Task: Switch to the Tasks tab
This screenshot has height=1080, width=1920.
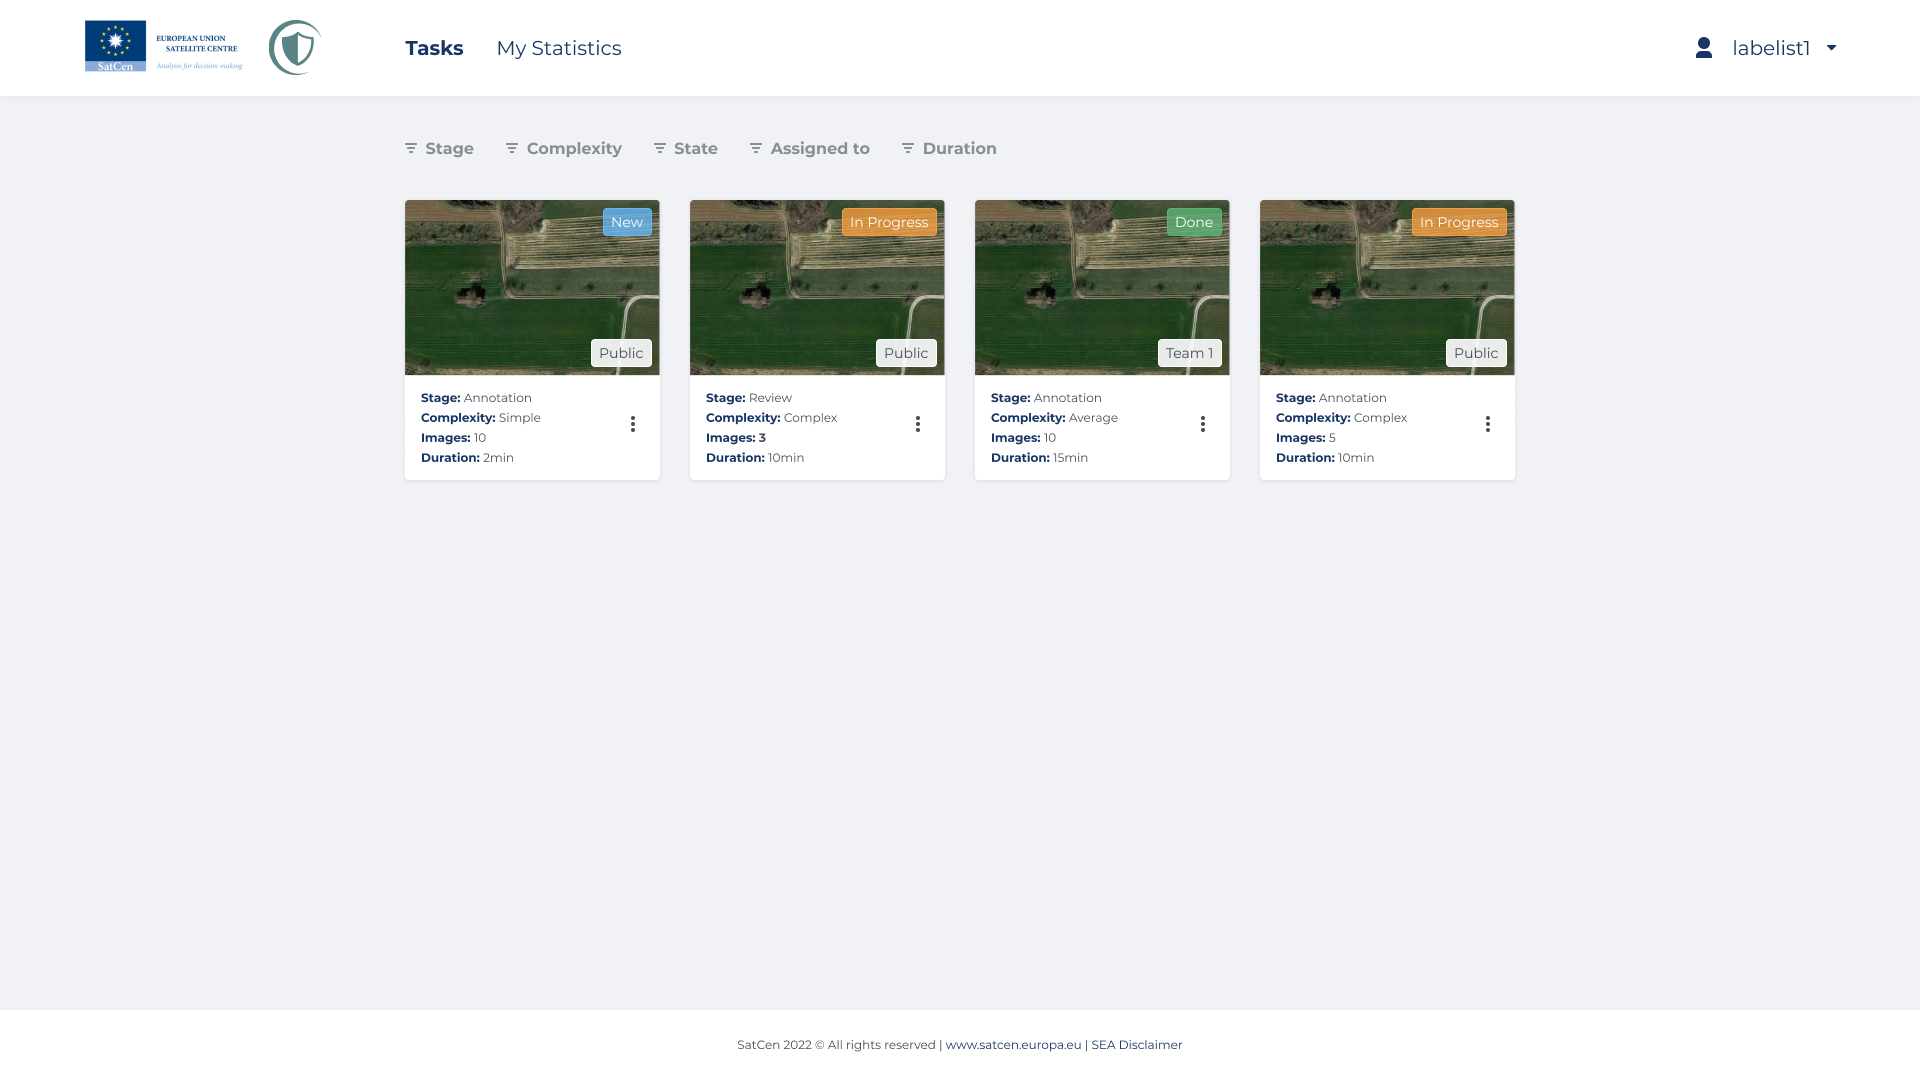Action: (x=434, y=48)
